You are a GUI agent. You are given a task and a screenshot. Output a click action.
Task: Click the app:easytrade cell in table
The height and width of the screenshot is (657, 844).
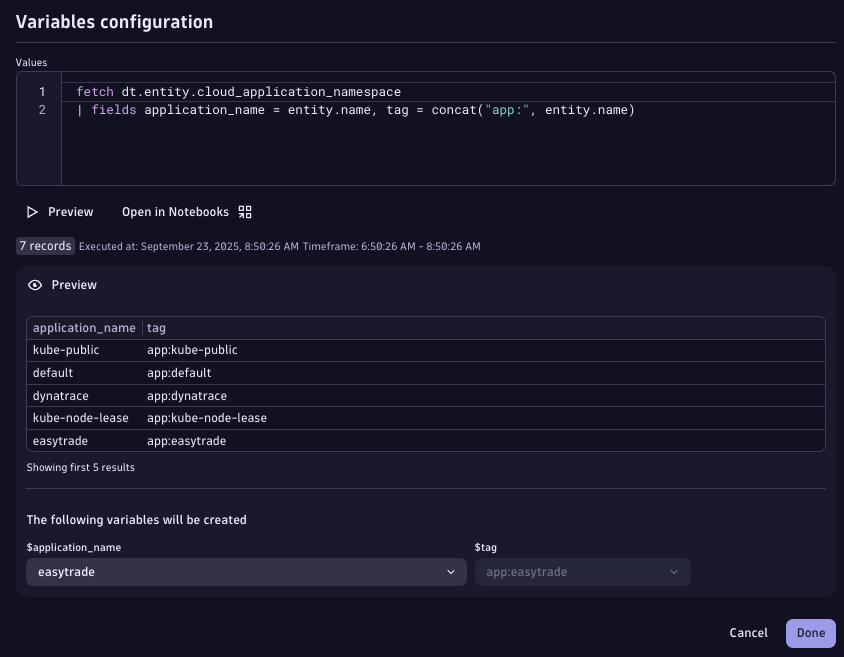pos(186,441)
